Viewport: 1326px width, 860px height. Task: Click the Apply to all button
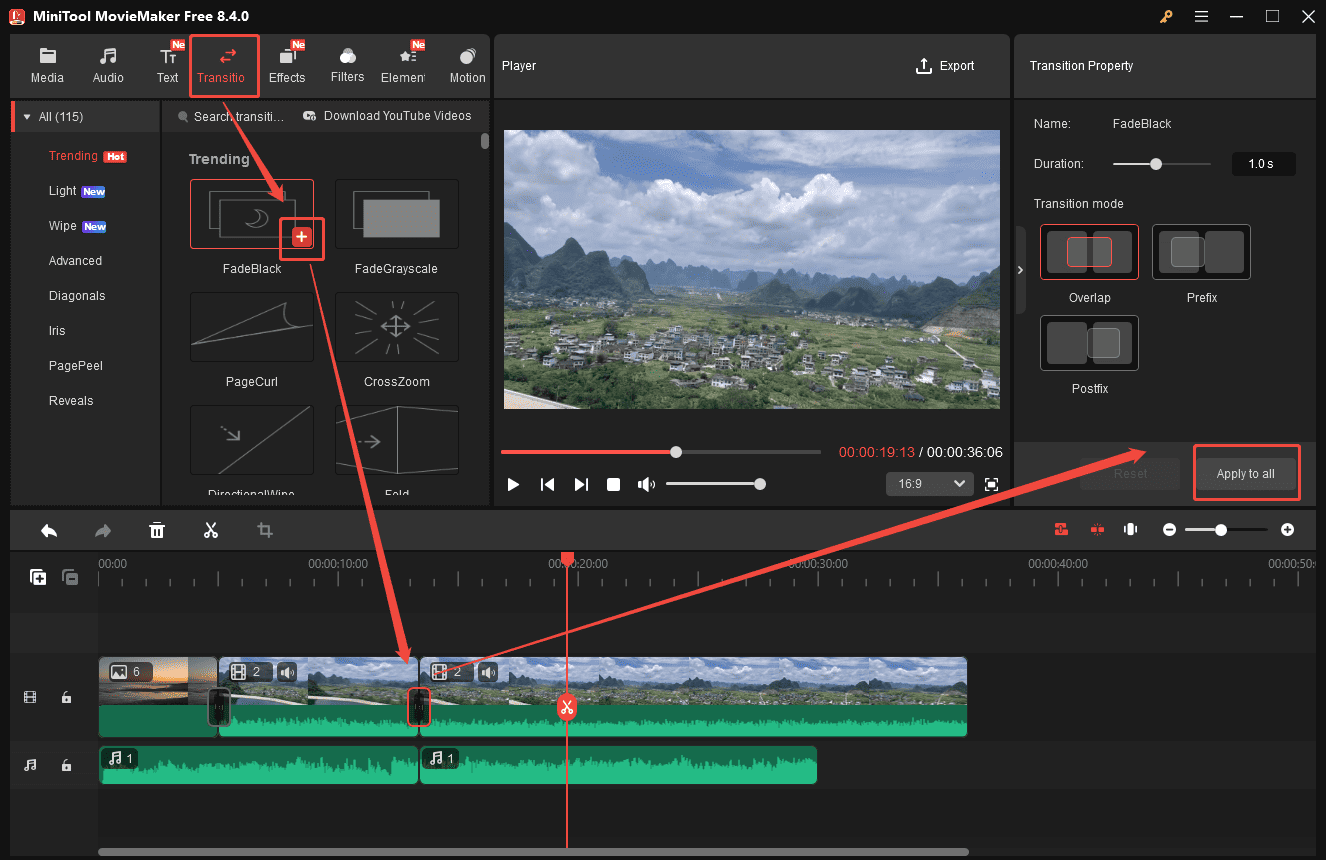click(x=1246, y=472)
